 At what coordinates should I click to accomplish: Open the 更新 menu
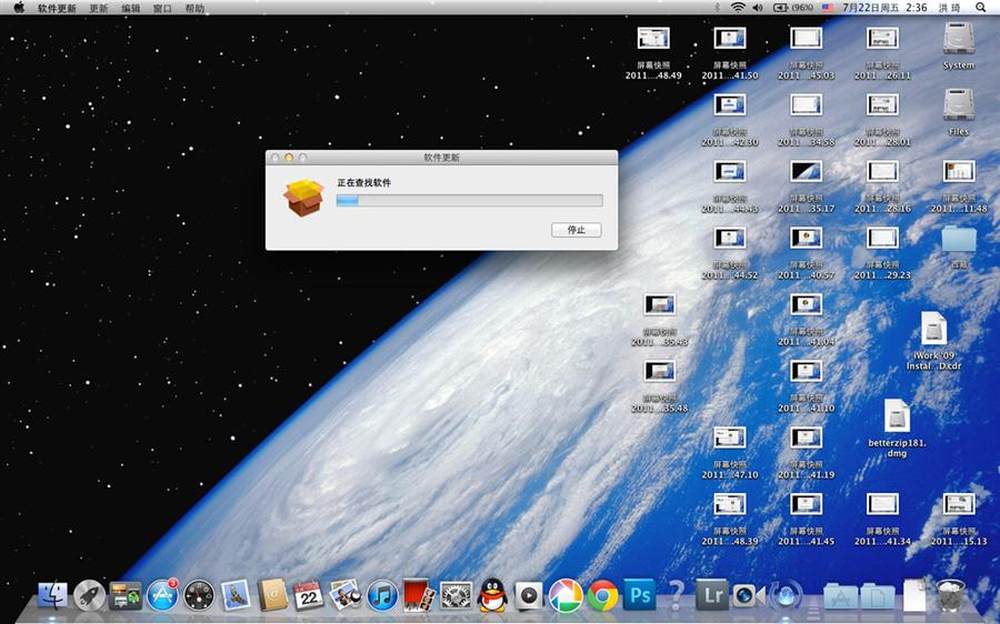coord(99,8)
